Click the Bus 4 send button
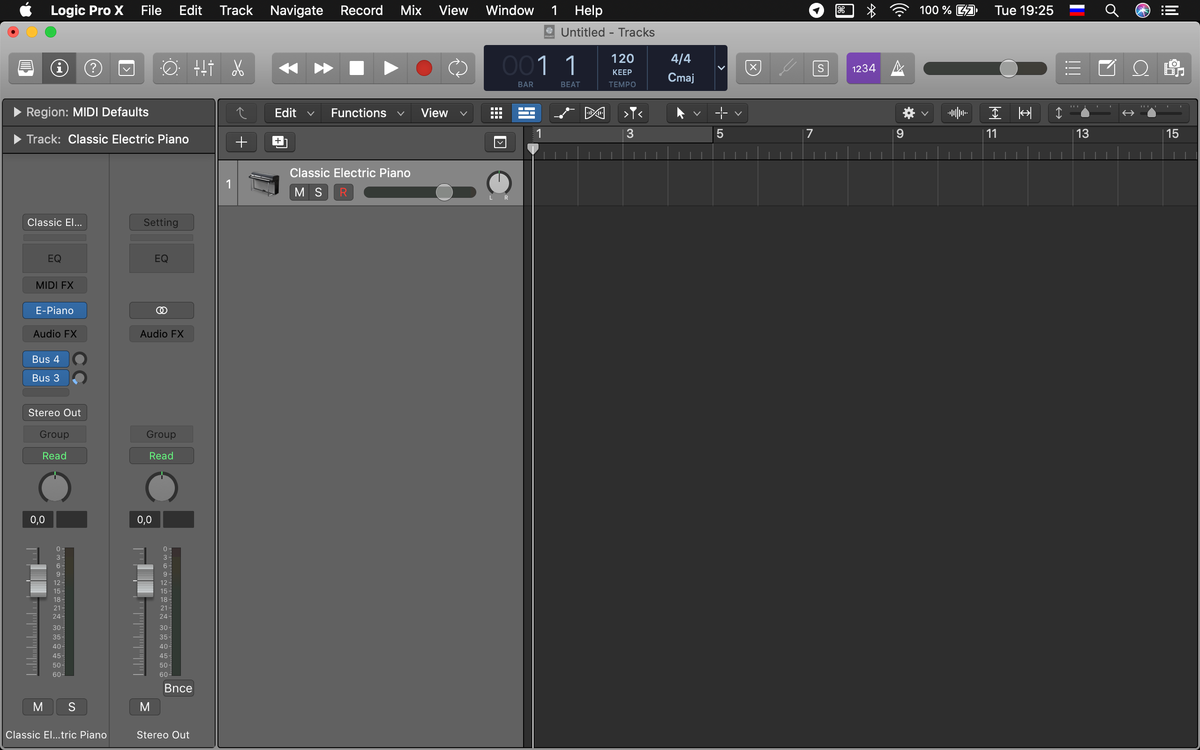Image resolution: width=1200 pixels, height=750 pixels. [46, 359]
